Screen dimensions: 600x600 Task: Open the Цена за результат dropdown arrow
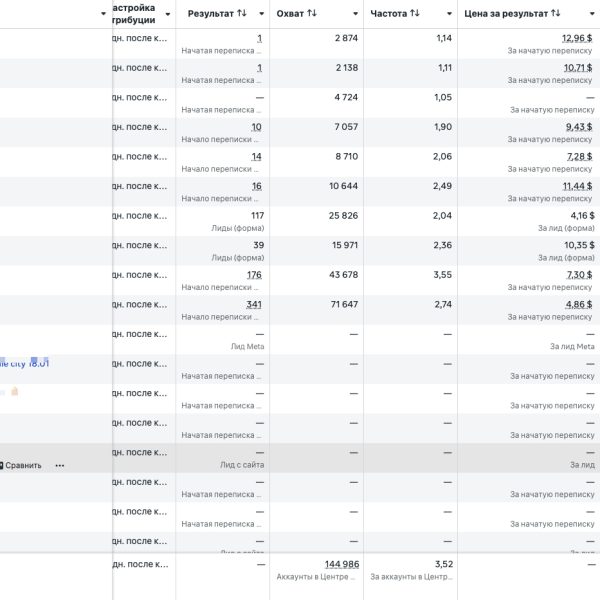click(x=590, y=14)
